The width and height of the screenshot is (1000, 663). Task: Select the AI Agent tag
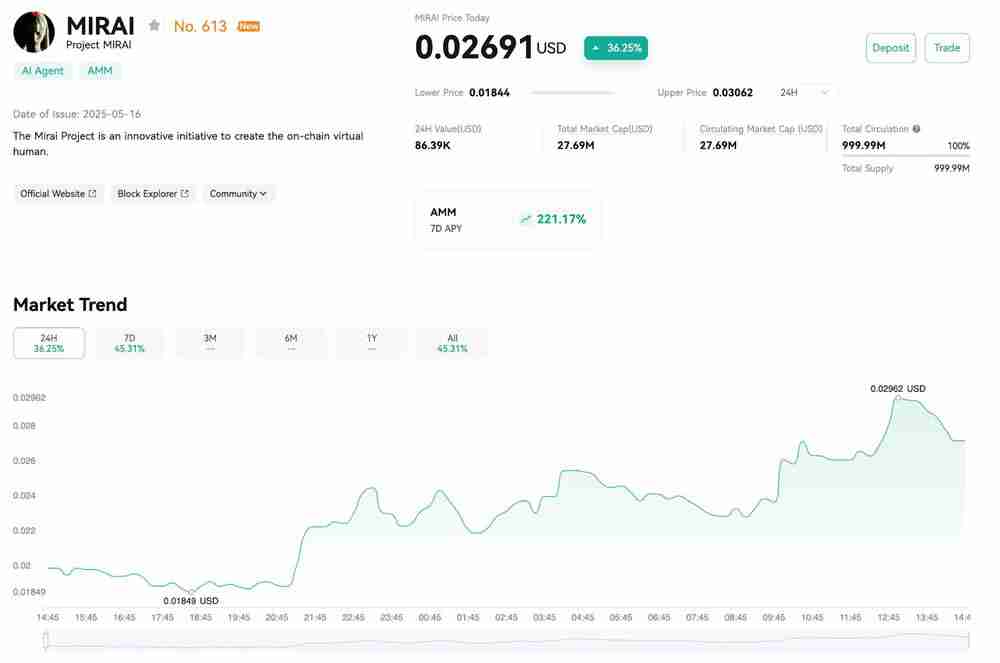(x=42, y=71)
